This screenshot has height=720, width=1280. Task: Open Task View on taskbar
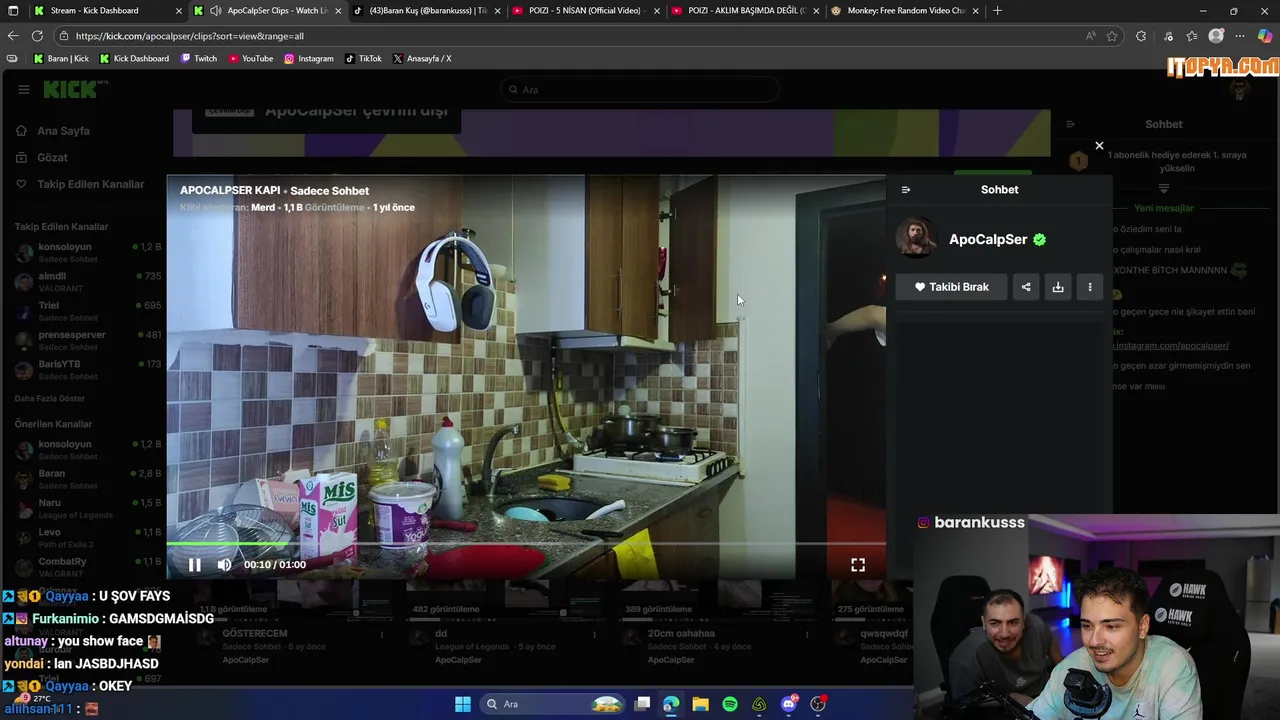tap(642, 704)
